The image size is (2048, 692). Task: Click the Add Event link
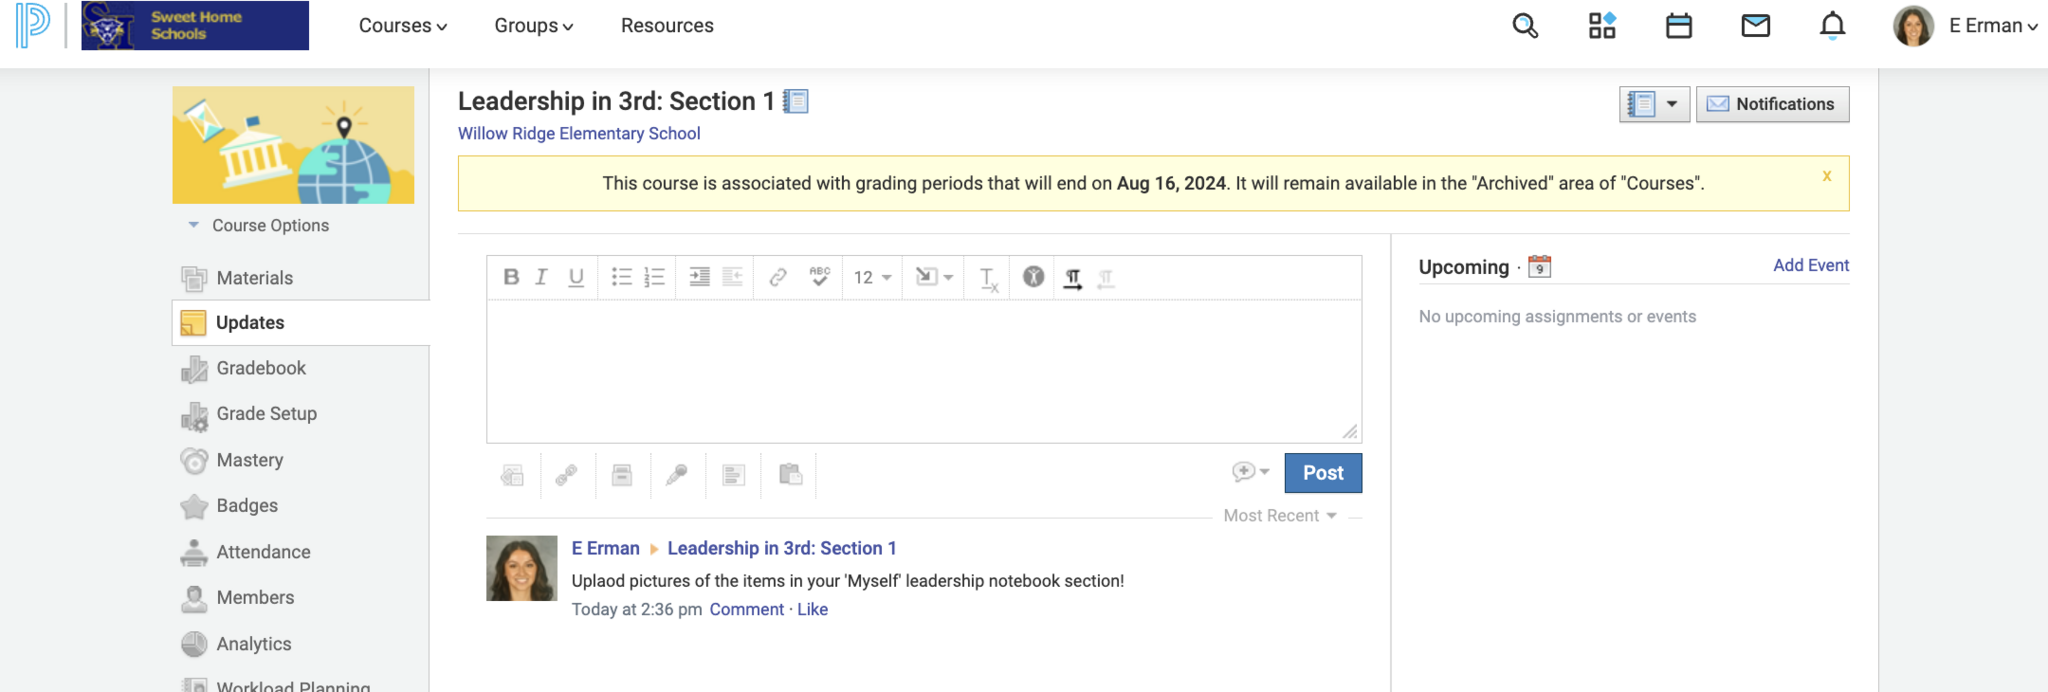1810,265
